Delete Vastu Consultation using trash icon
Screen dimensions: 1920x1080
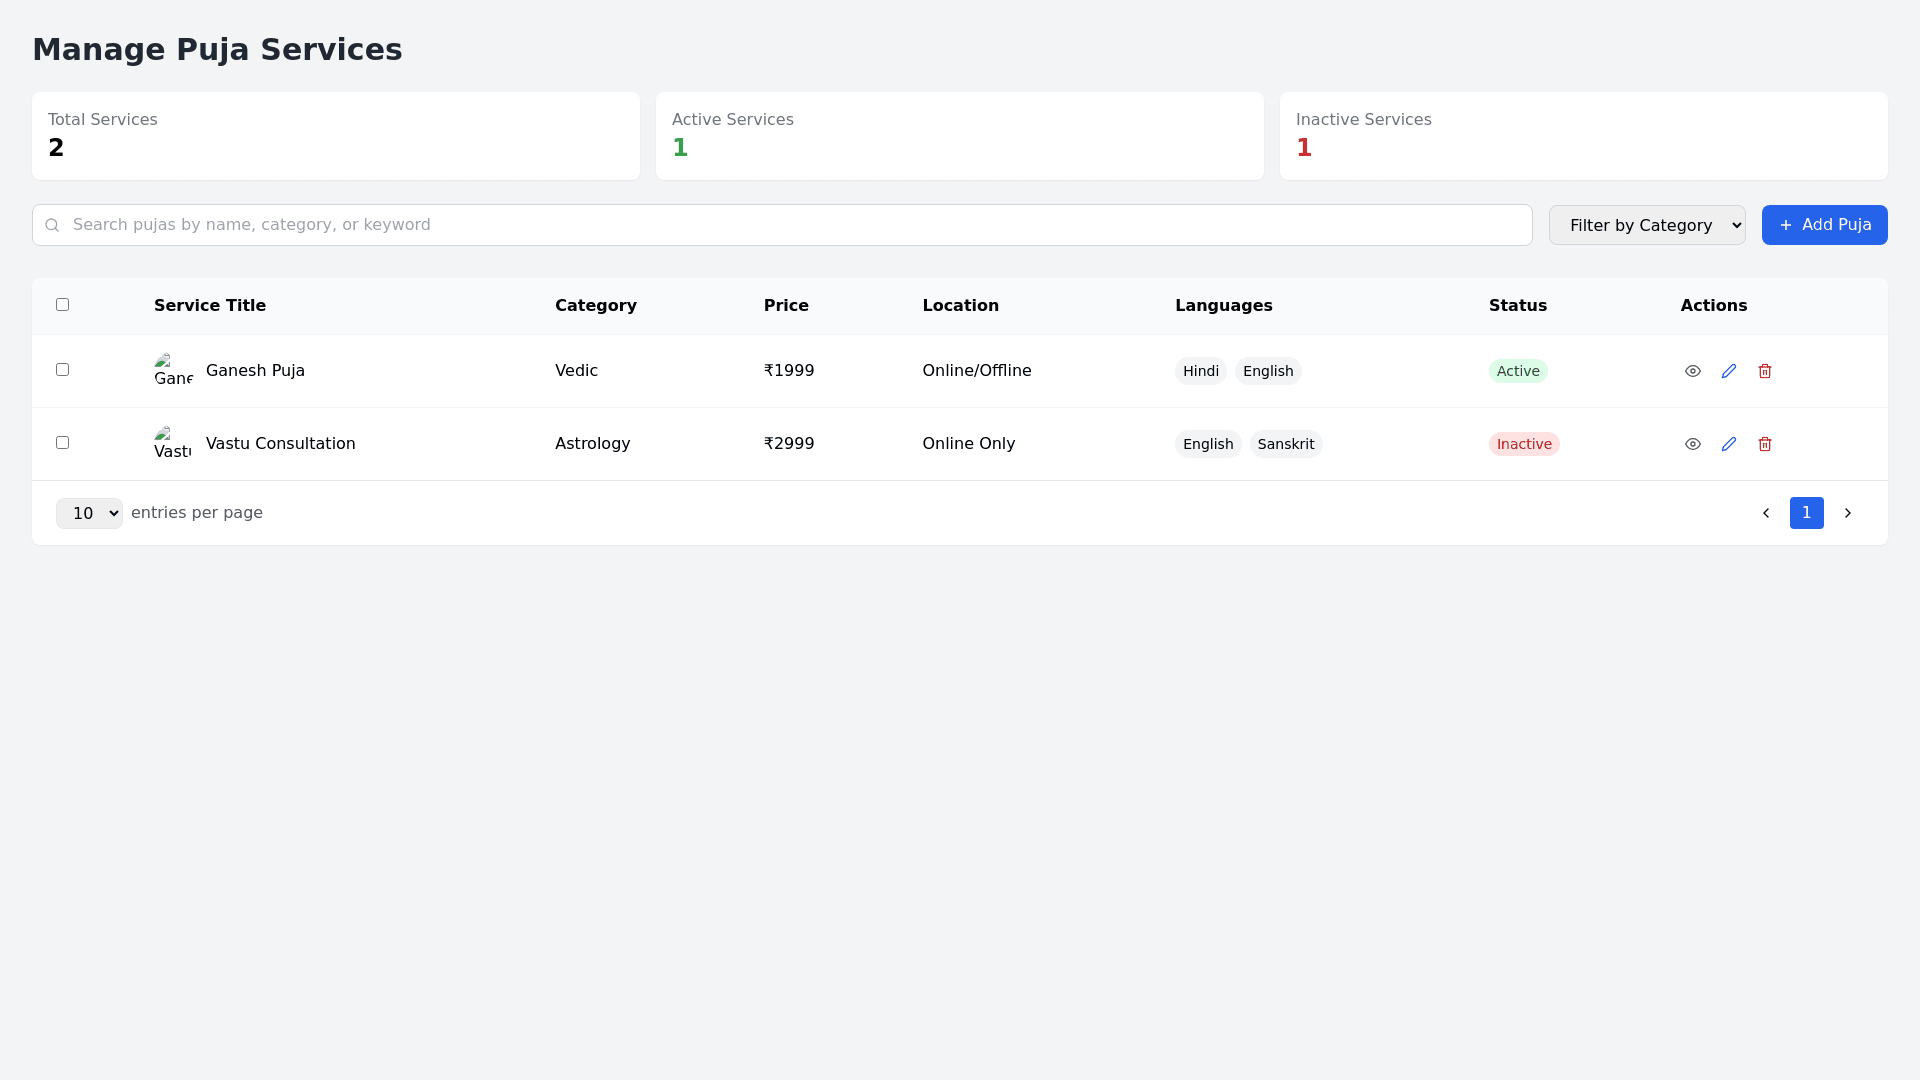coord(1764,444)
